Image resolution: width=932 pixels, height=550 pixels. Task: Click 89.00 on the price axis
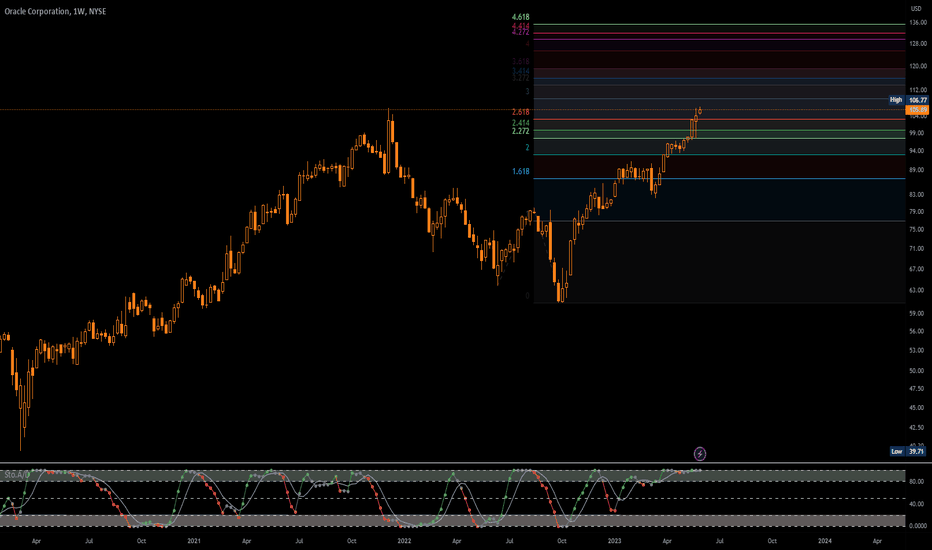916,170
